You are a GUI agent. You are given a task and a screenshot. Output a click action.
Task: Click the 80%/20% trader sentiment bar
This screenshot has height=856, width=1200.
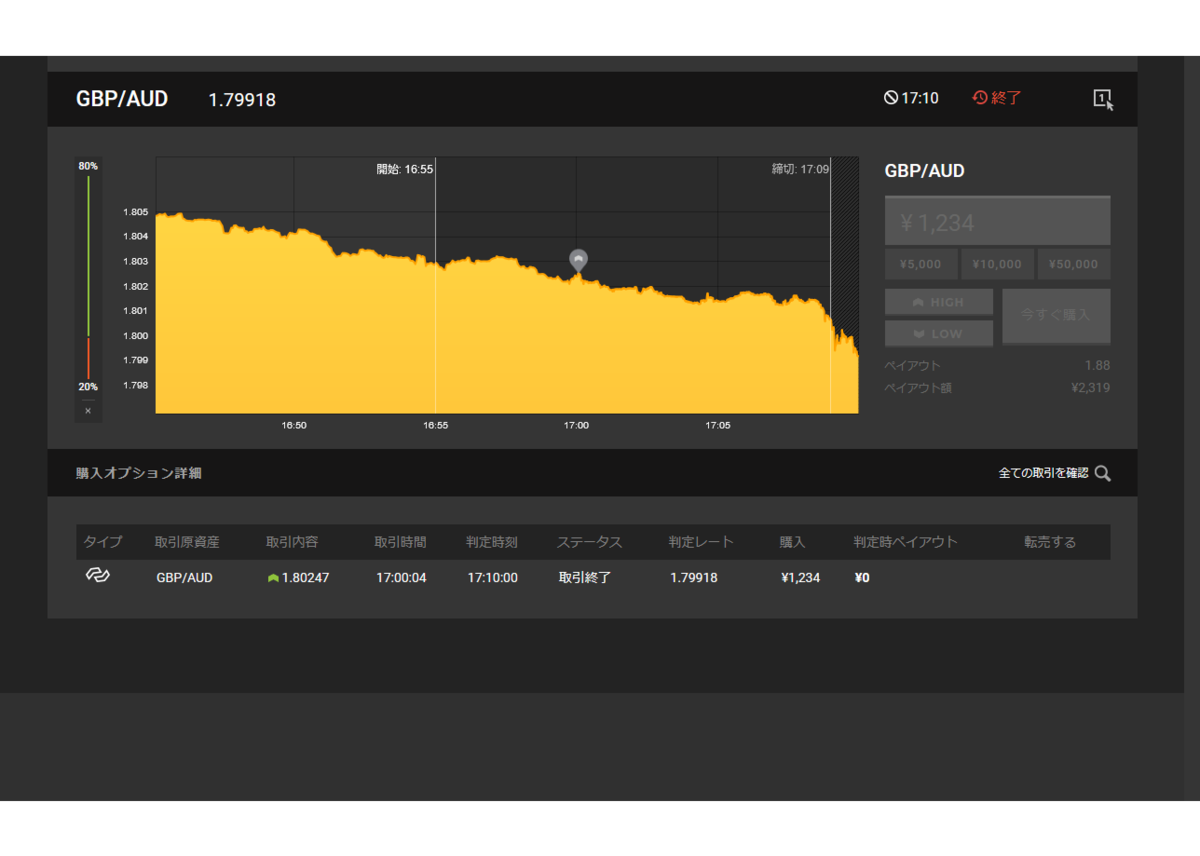click(x=88, y=276)
